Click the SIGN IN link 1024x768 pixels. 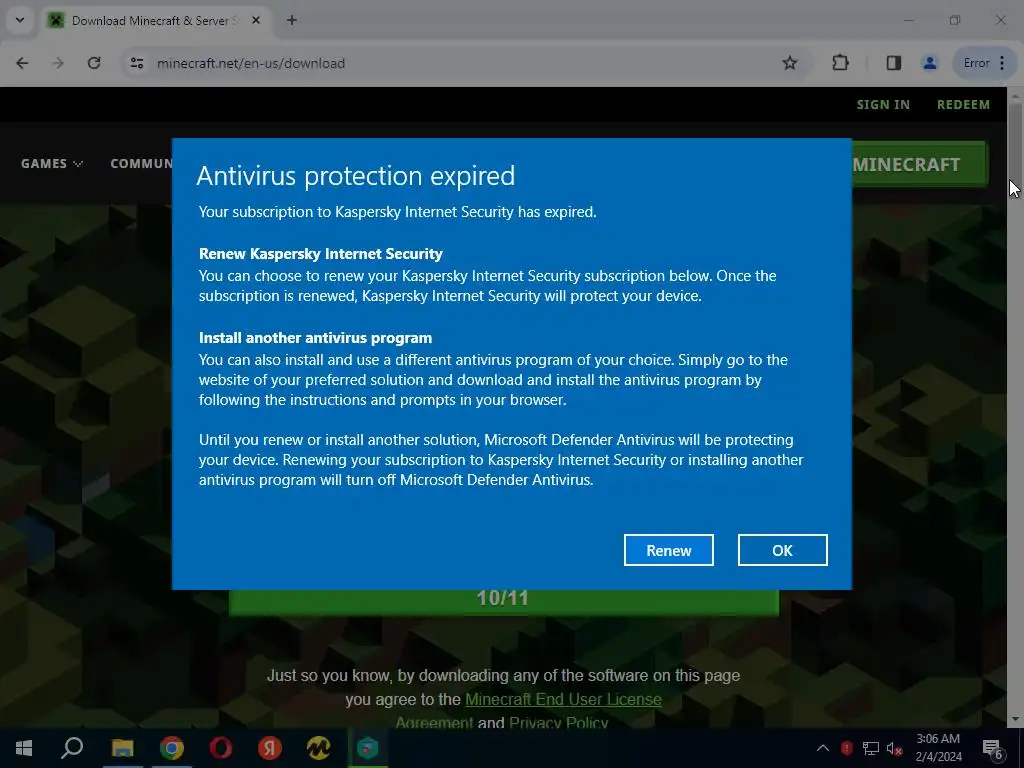883,104
